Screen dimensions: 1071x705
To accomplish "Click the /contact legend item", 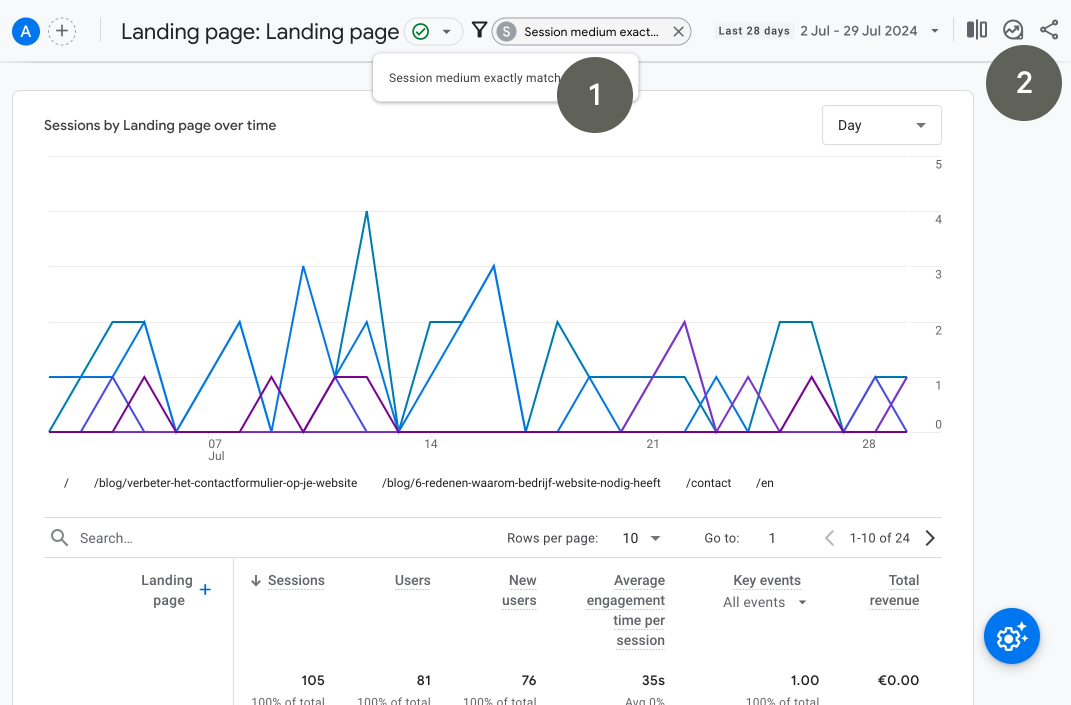I will (x=708, y=483).
